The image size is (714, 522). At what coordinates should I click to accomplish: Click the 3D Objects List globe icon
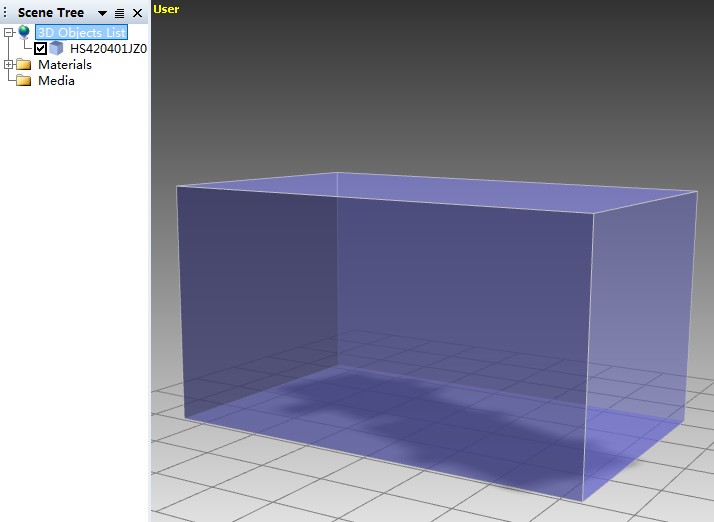point(24,32)
